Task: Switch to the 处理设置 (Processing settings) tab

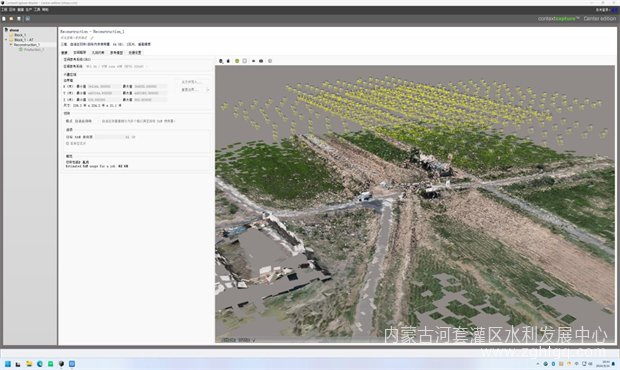Action: pyautogui.click(x=135, y=53)
